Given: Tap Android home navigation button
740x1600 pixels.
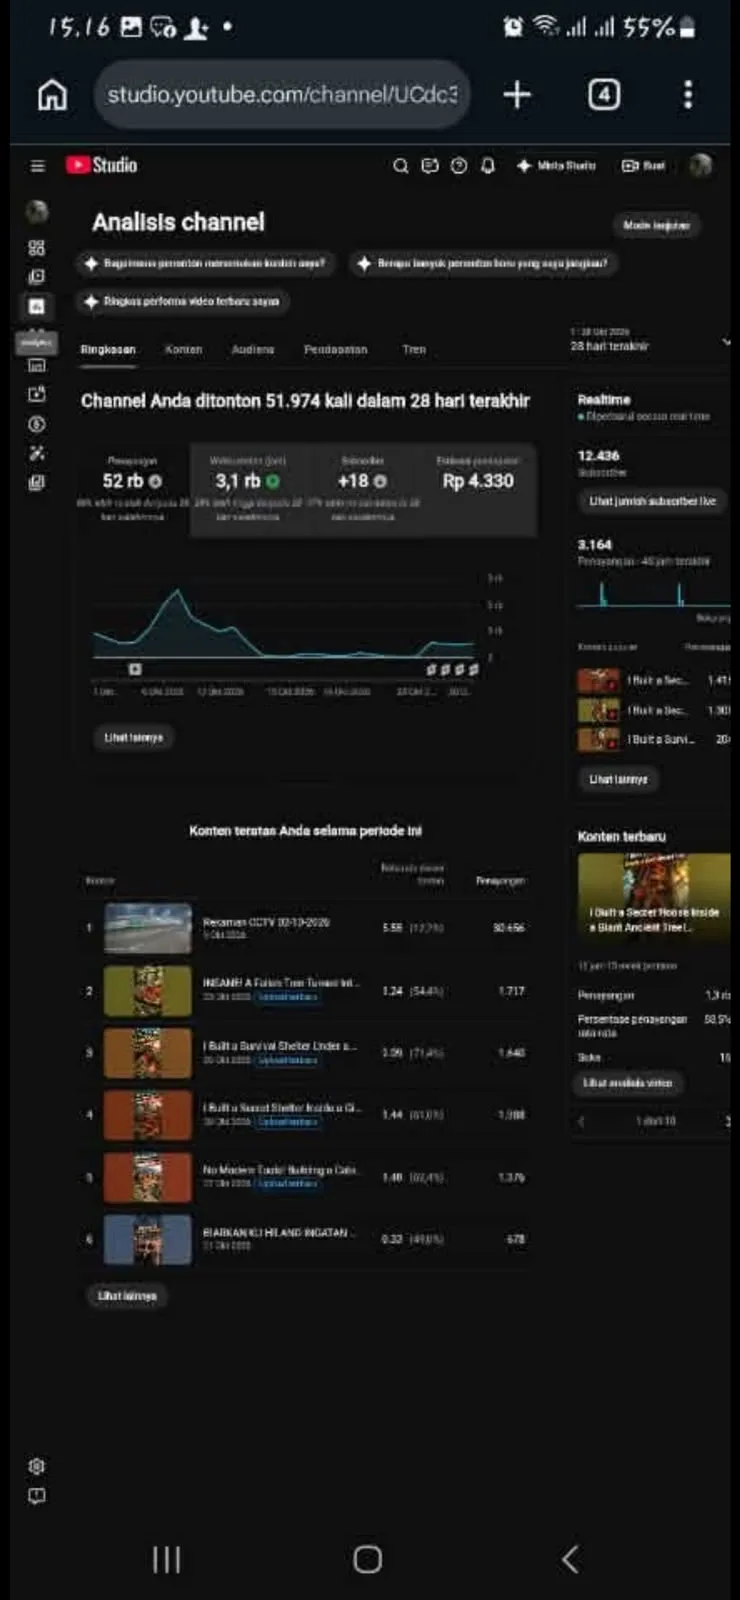Looking at the screenshot, I should click(x=368, y=1559).
